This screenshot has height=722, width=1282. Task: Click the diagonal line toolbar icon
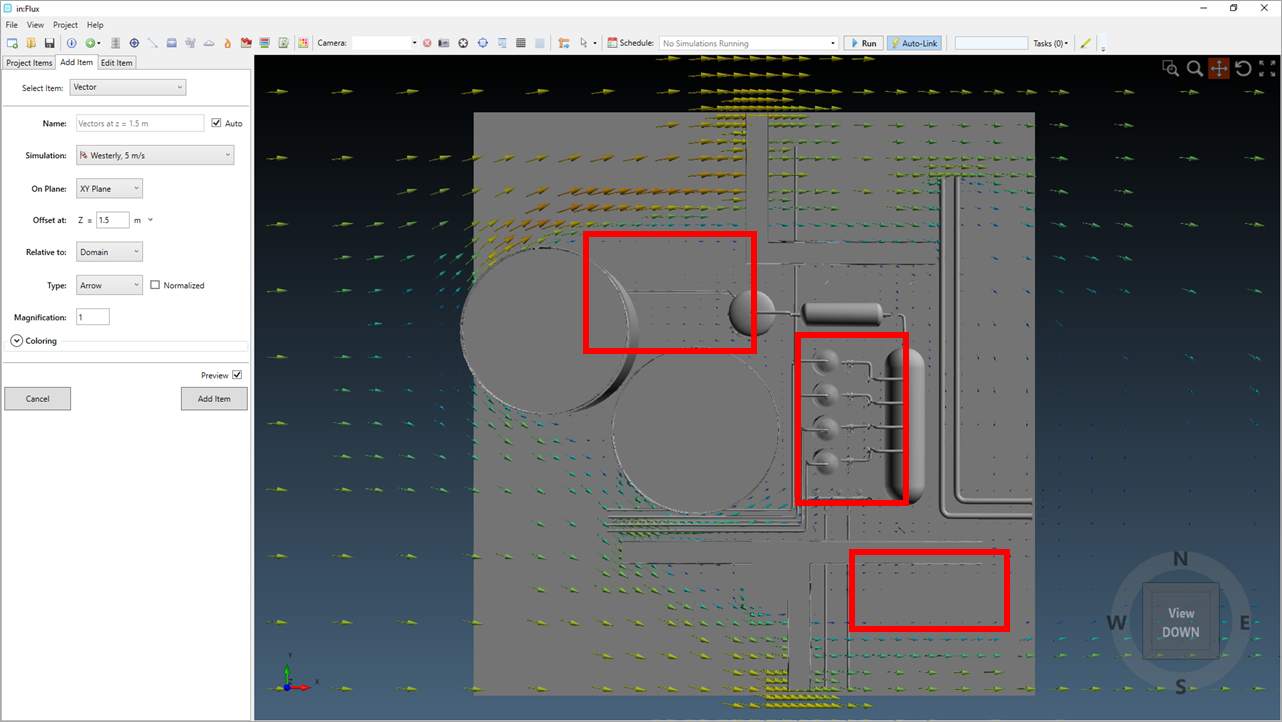click(x=153, y=43)
